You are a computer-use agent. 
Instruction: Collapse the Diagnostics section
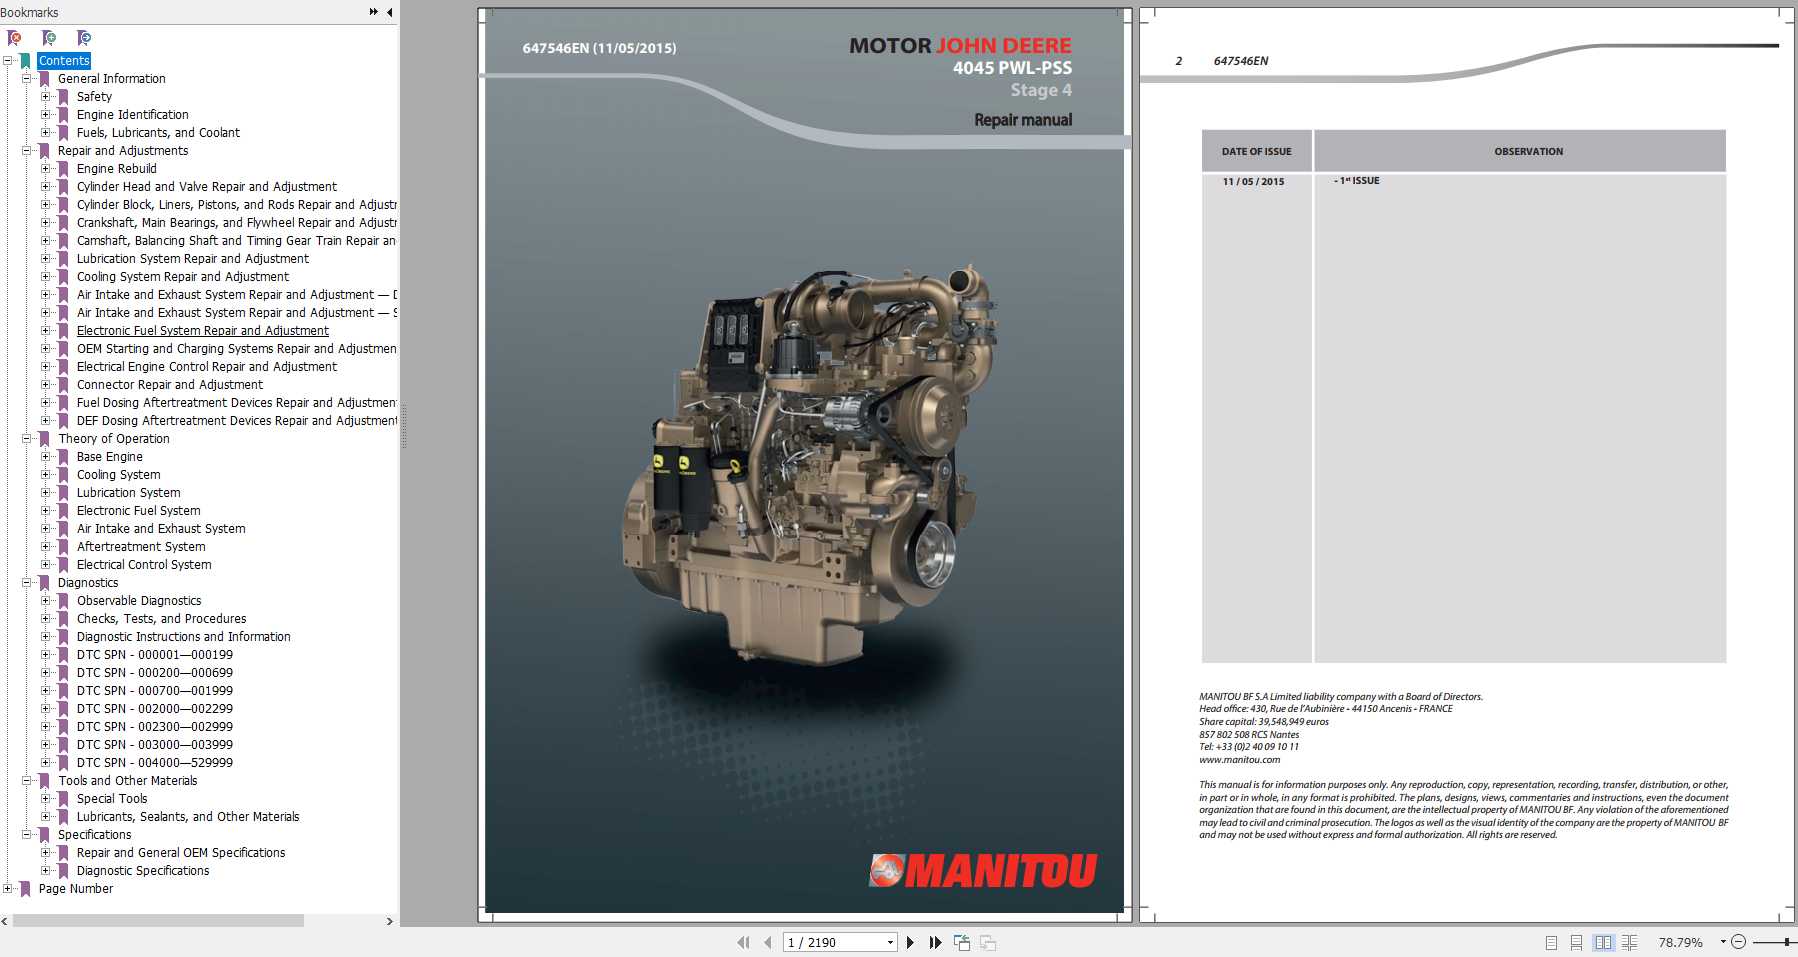27,583
